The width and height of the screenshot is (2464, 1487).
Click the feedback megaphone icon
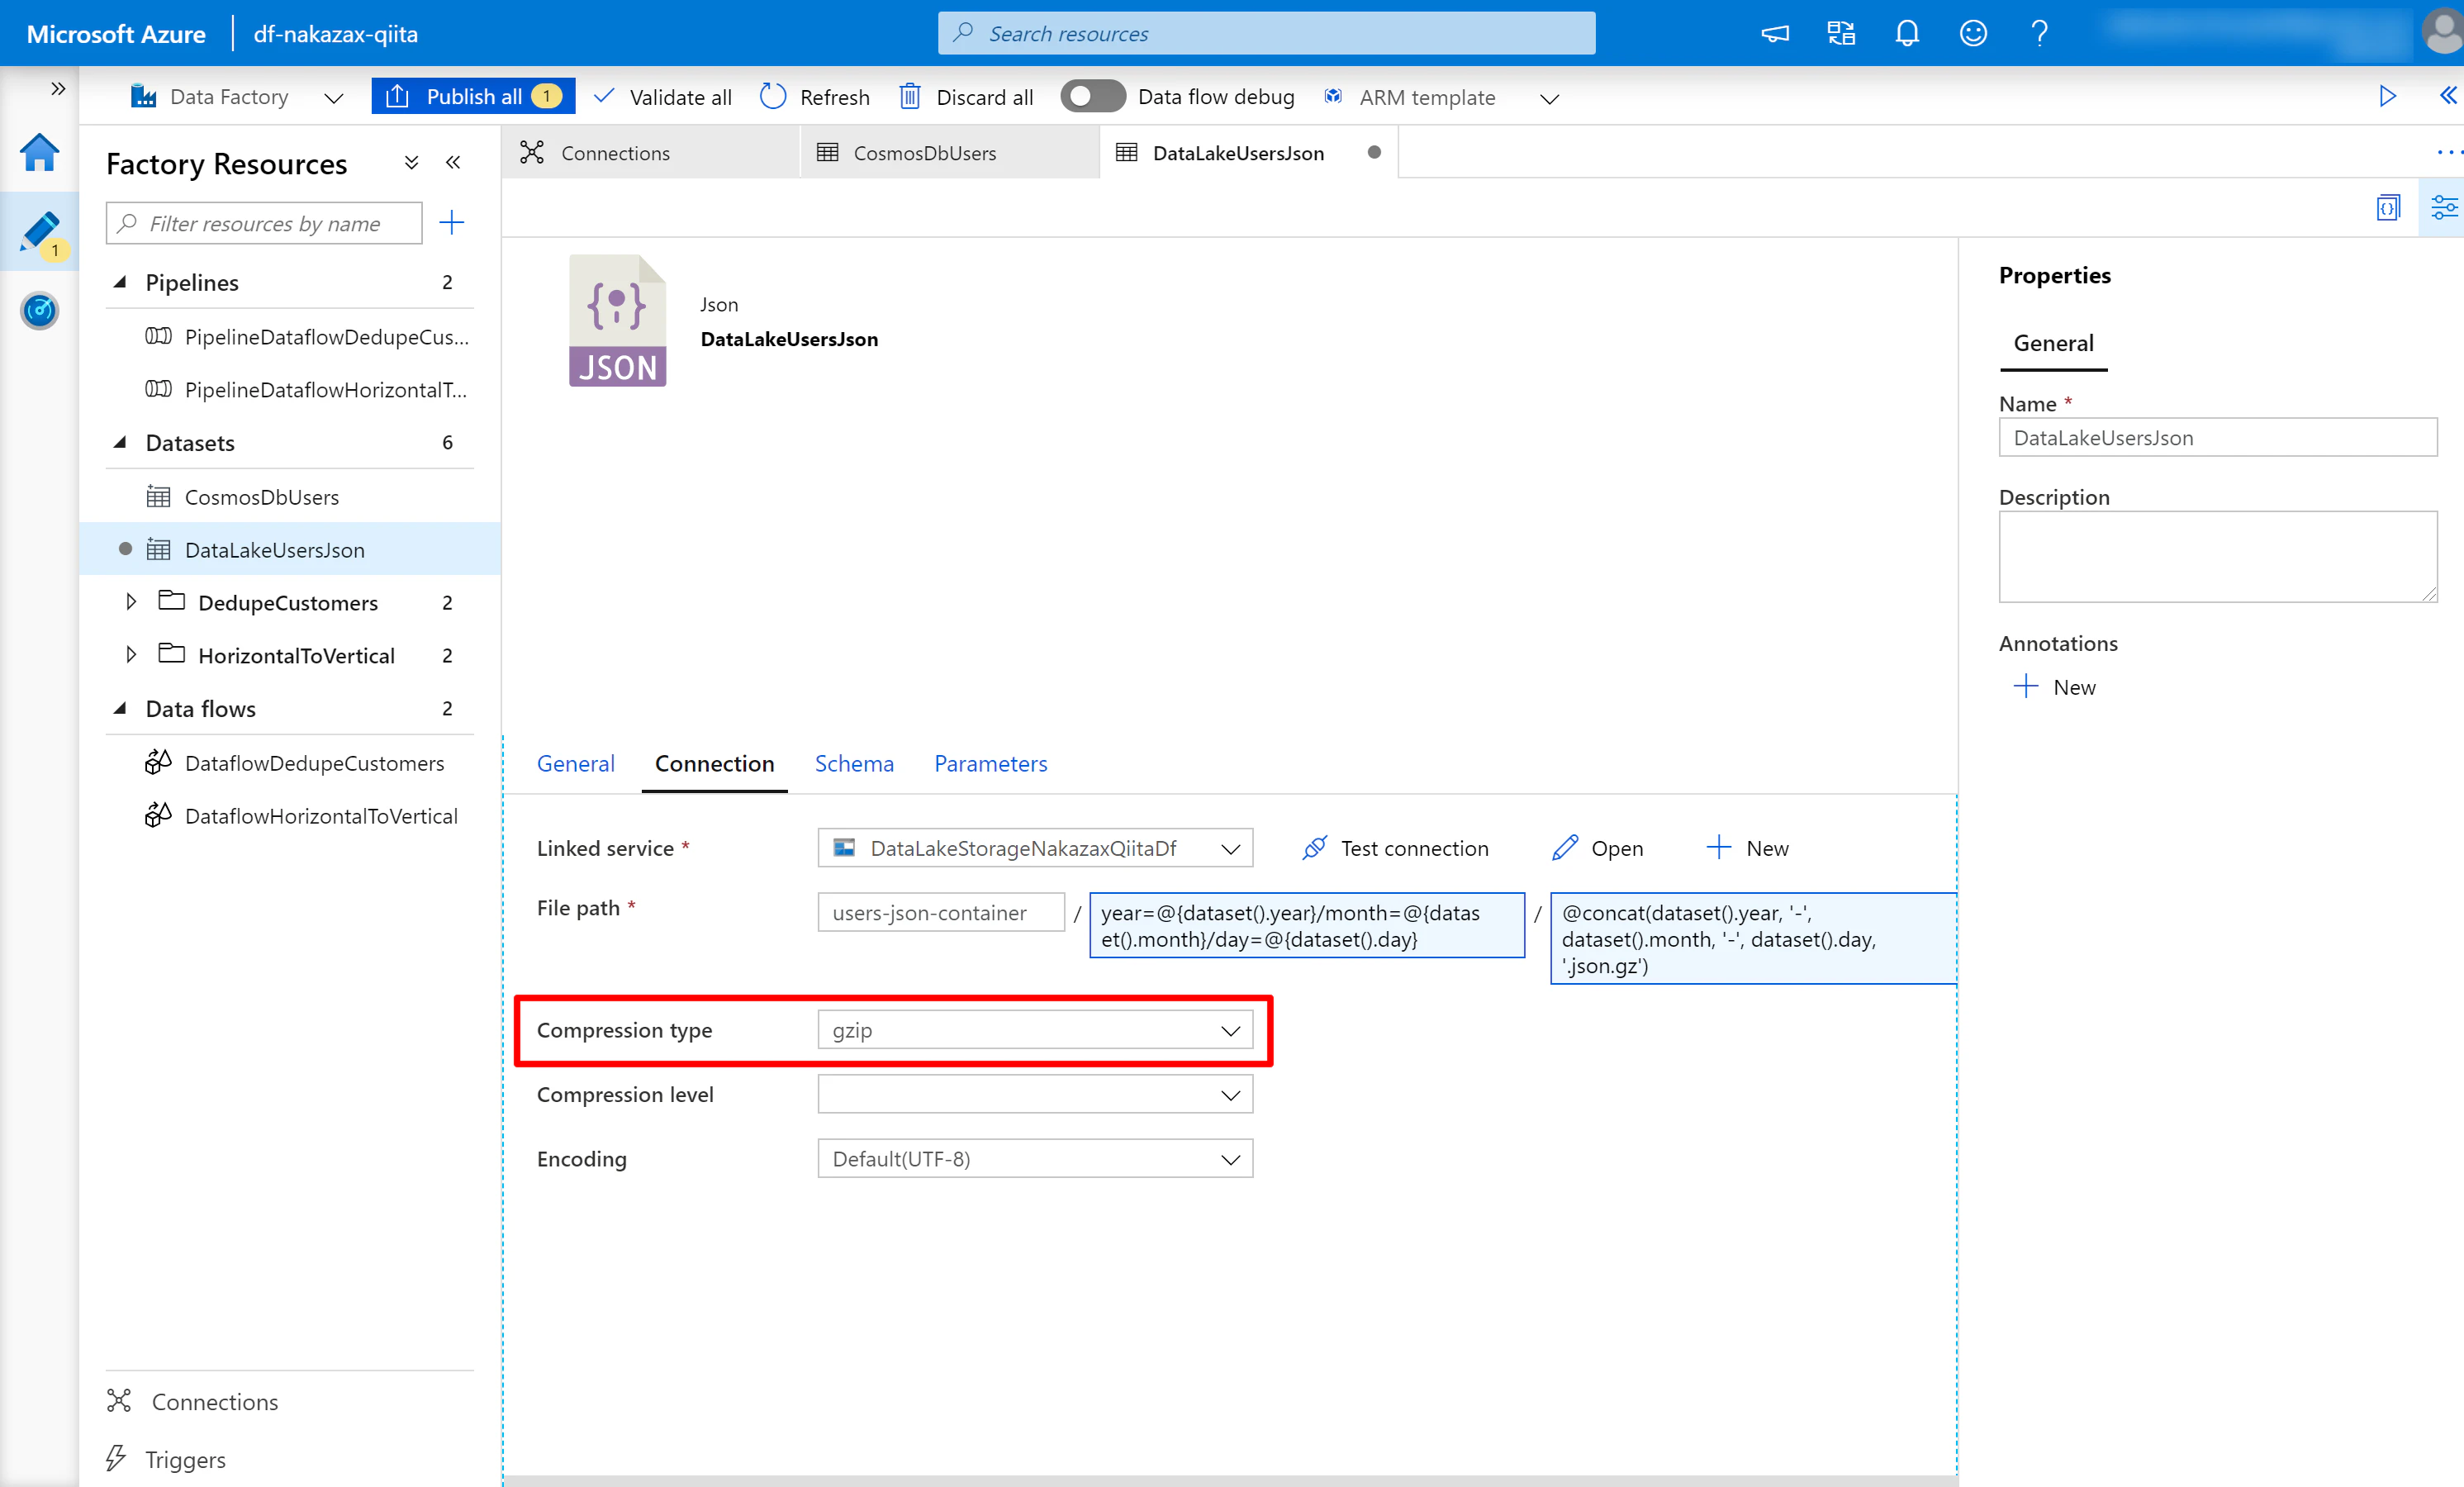tap(1775, 34)
